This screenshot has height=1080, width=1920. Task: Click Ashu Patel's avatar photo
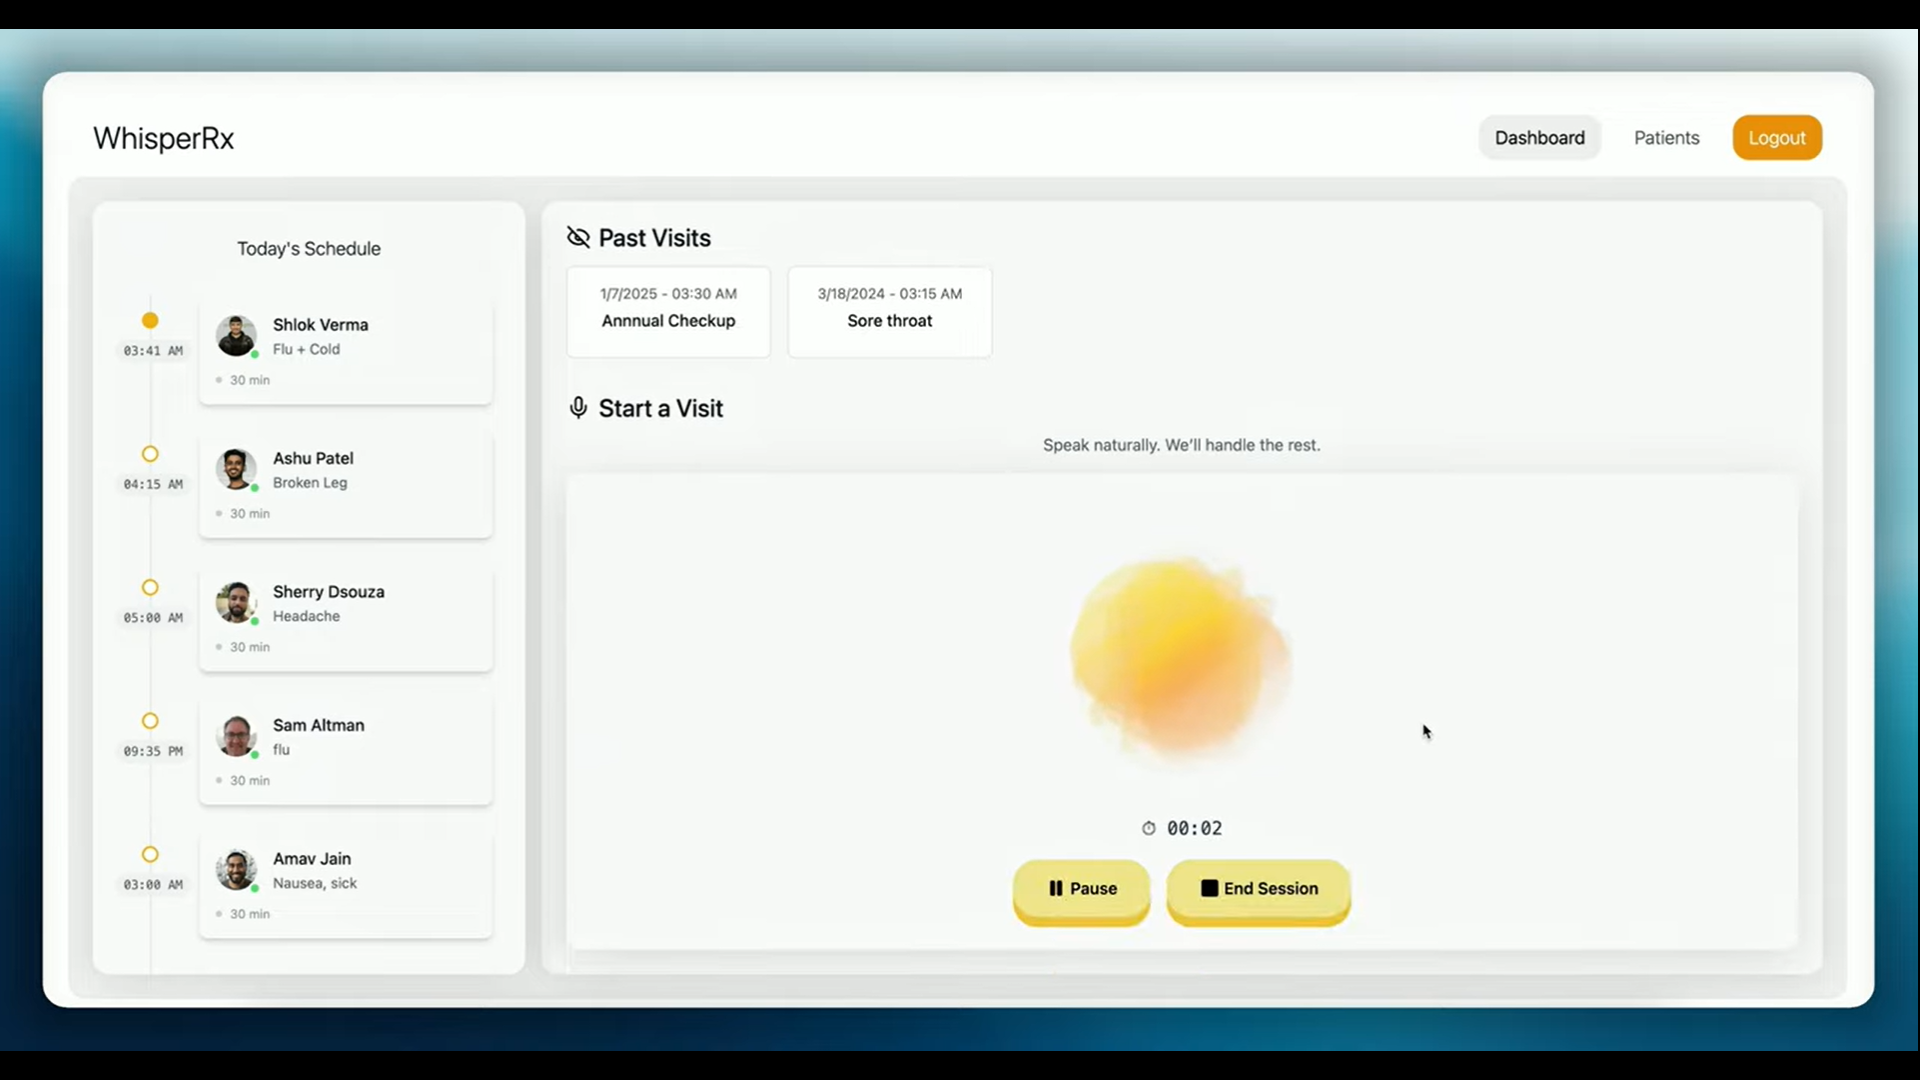237,469
